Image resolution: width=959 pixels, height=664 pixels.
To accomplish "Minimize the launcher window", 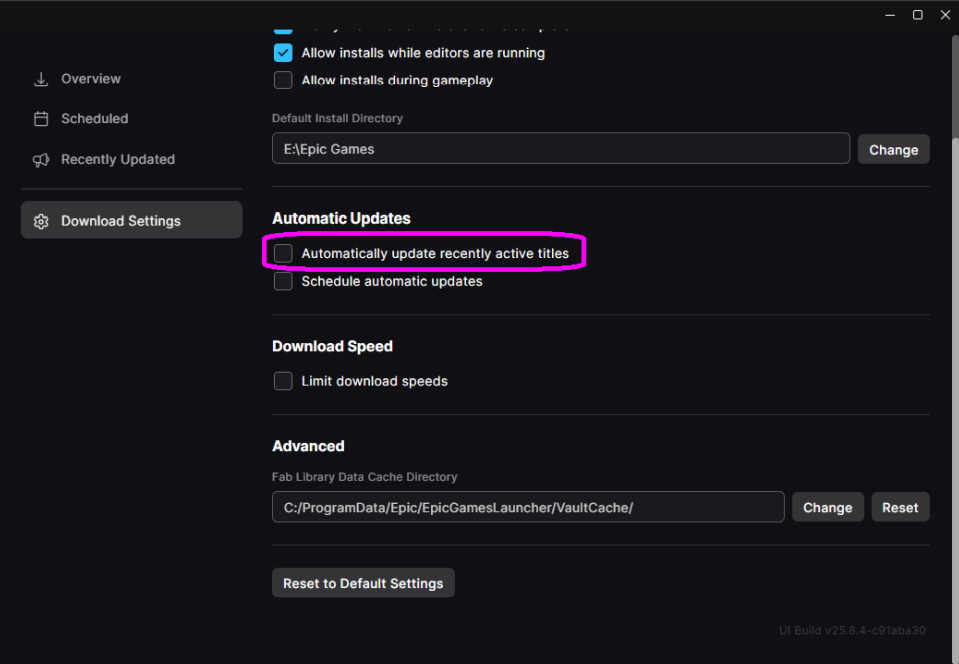I will tap(890, 15).
